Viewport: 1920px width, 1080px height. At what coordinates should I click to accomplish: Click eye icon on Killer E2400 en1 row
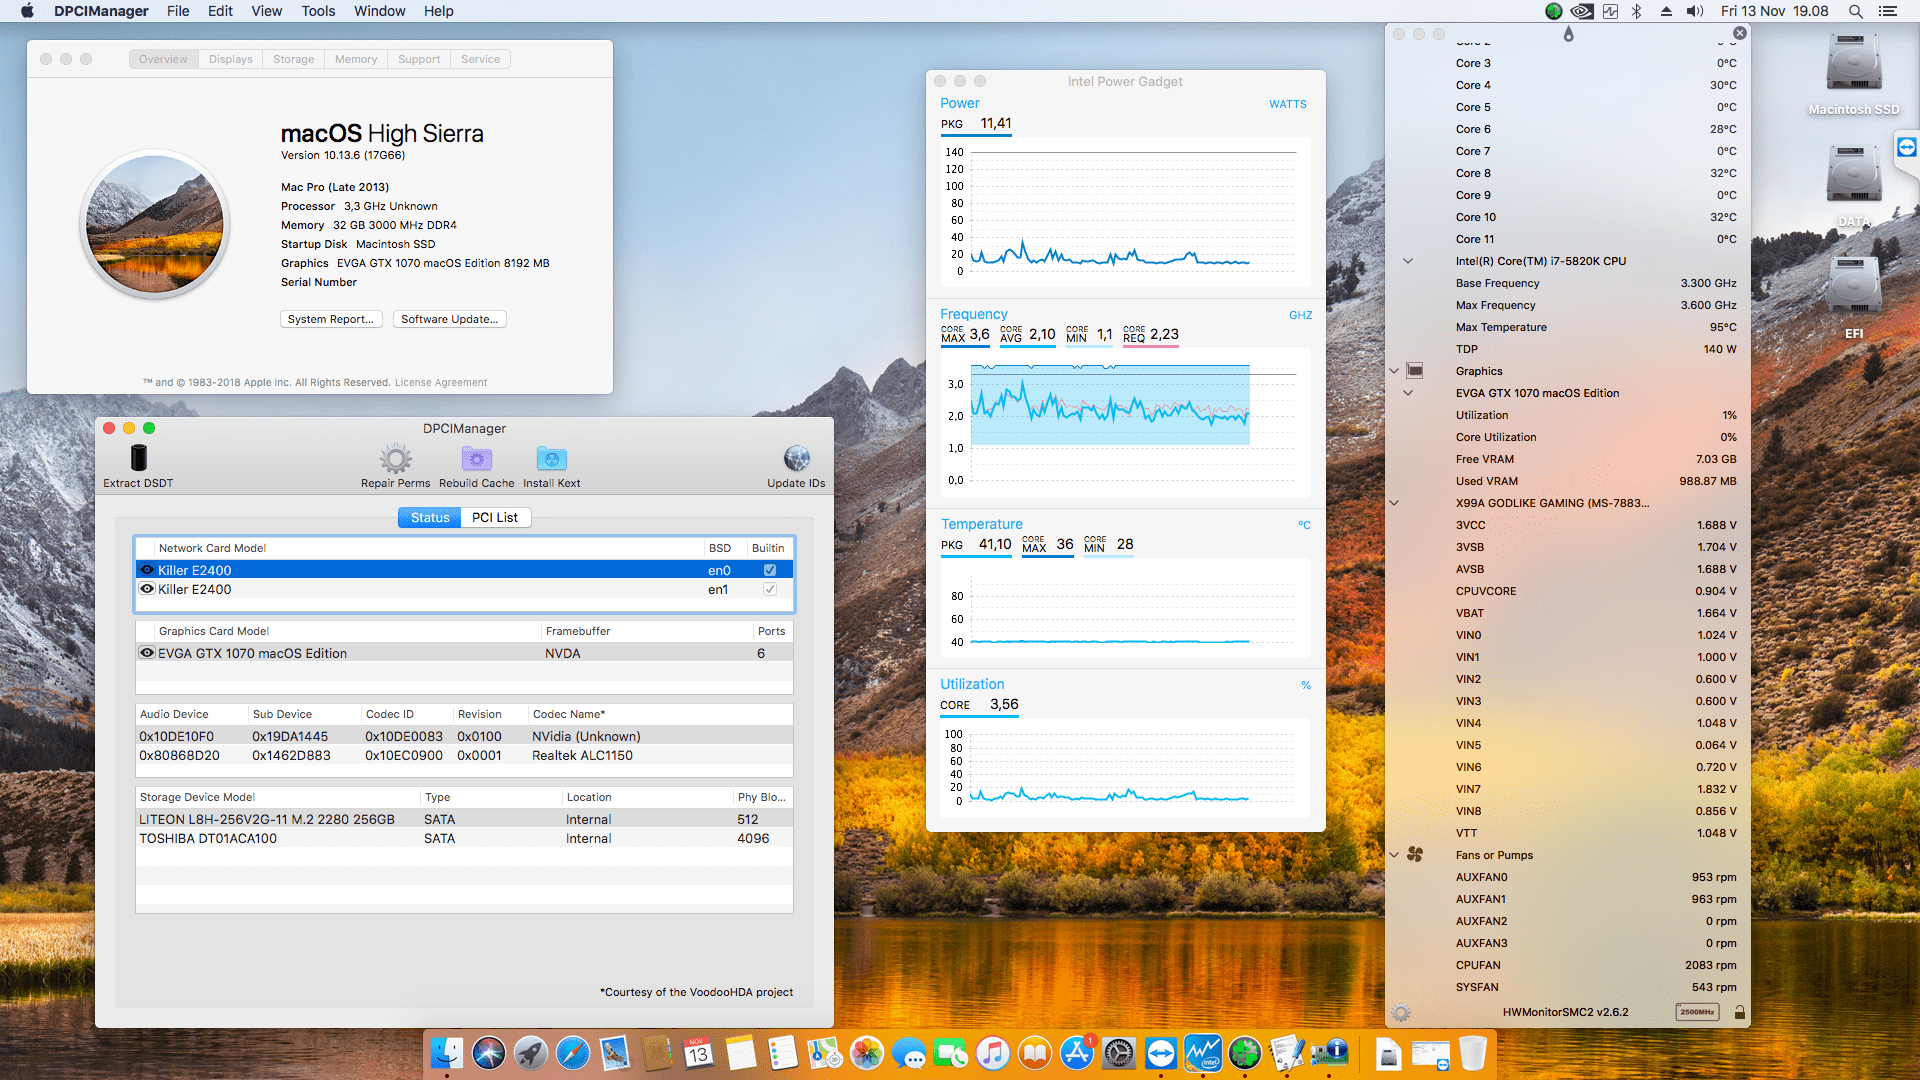point(147,589)
